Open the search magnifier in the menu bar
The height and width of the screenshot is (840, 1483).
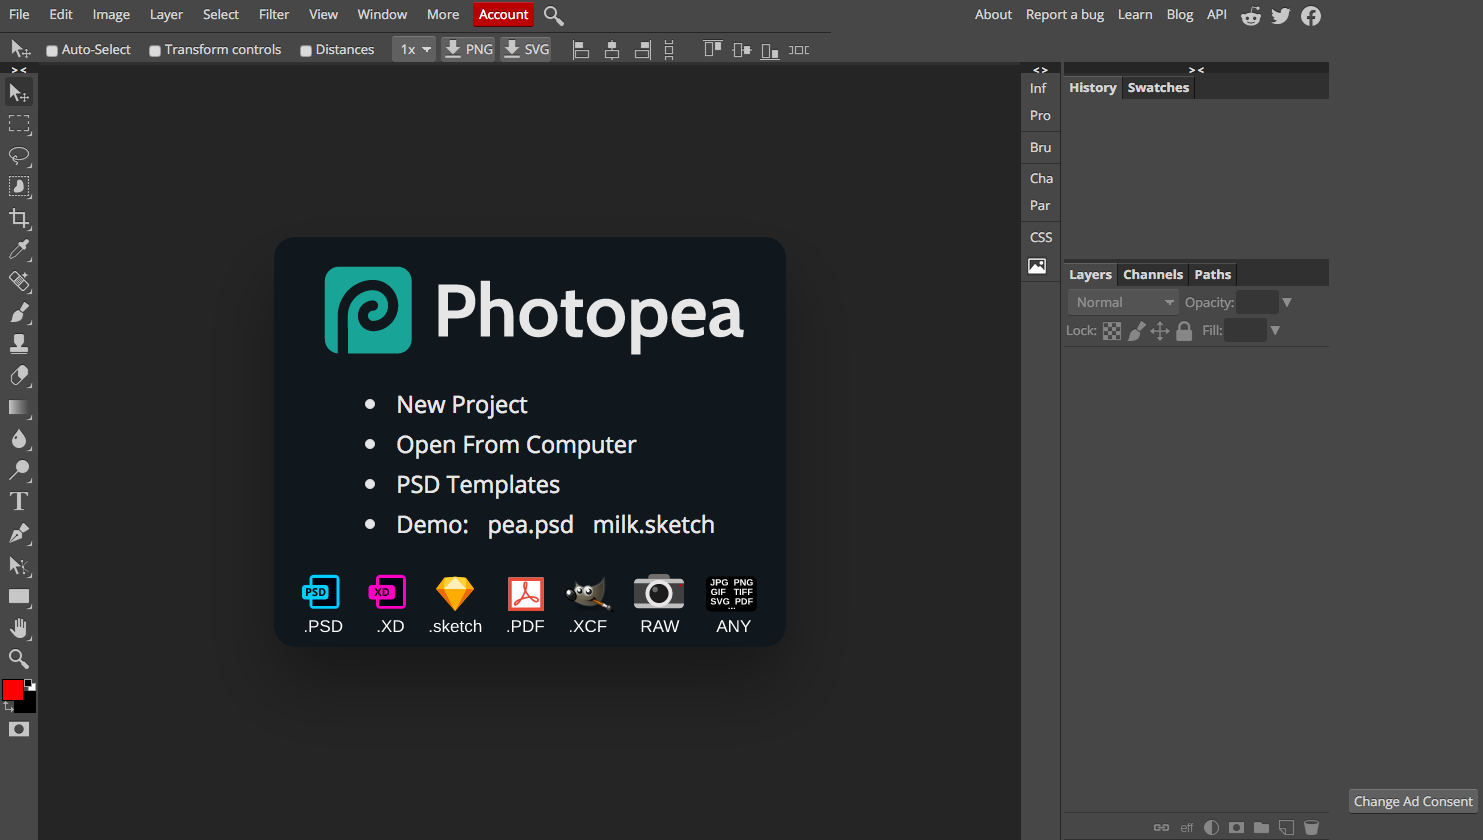point(554,15)
